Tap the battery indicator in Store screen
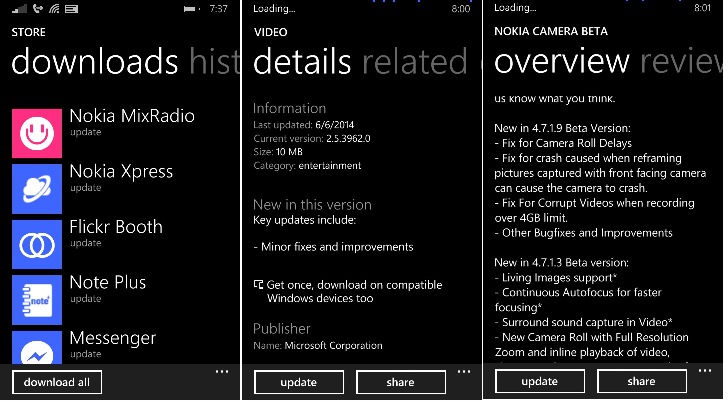This screenshot has width=728, height=402. pos(192,9)
